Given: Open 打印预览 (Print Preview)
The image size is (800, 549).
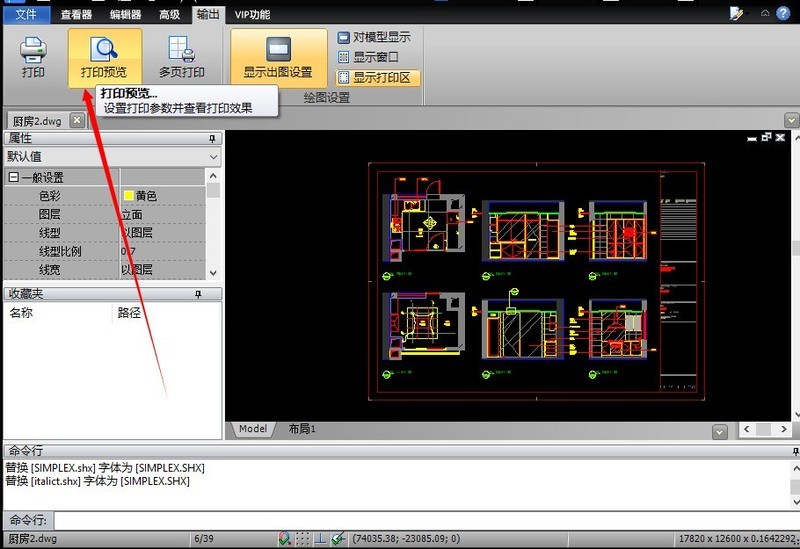Looking at the screenshot, I should point(104,57).
